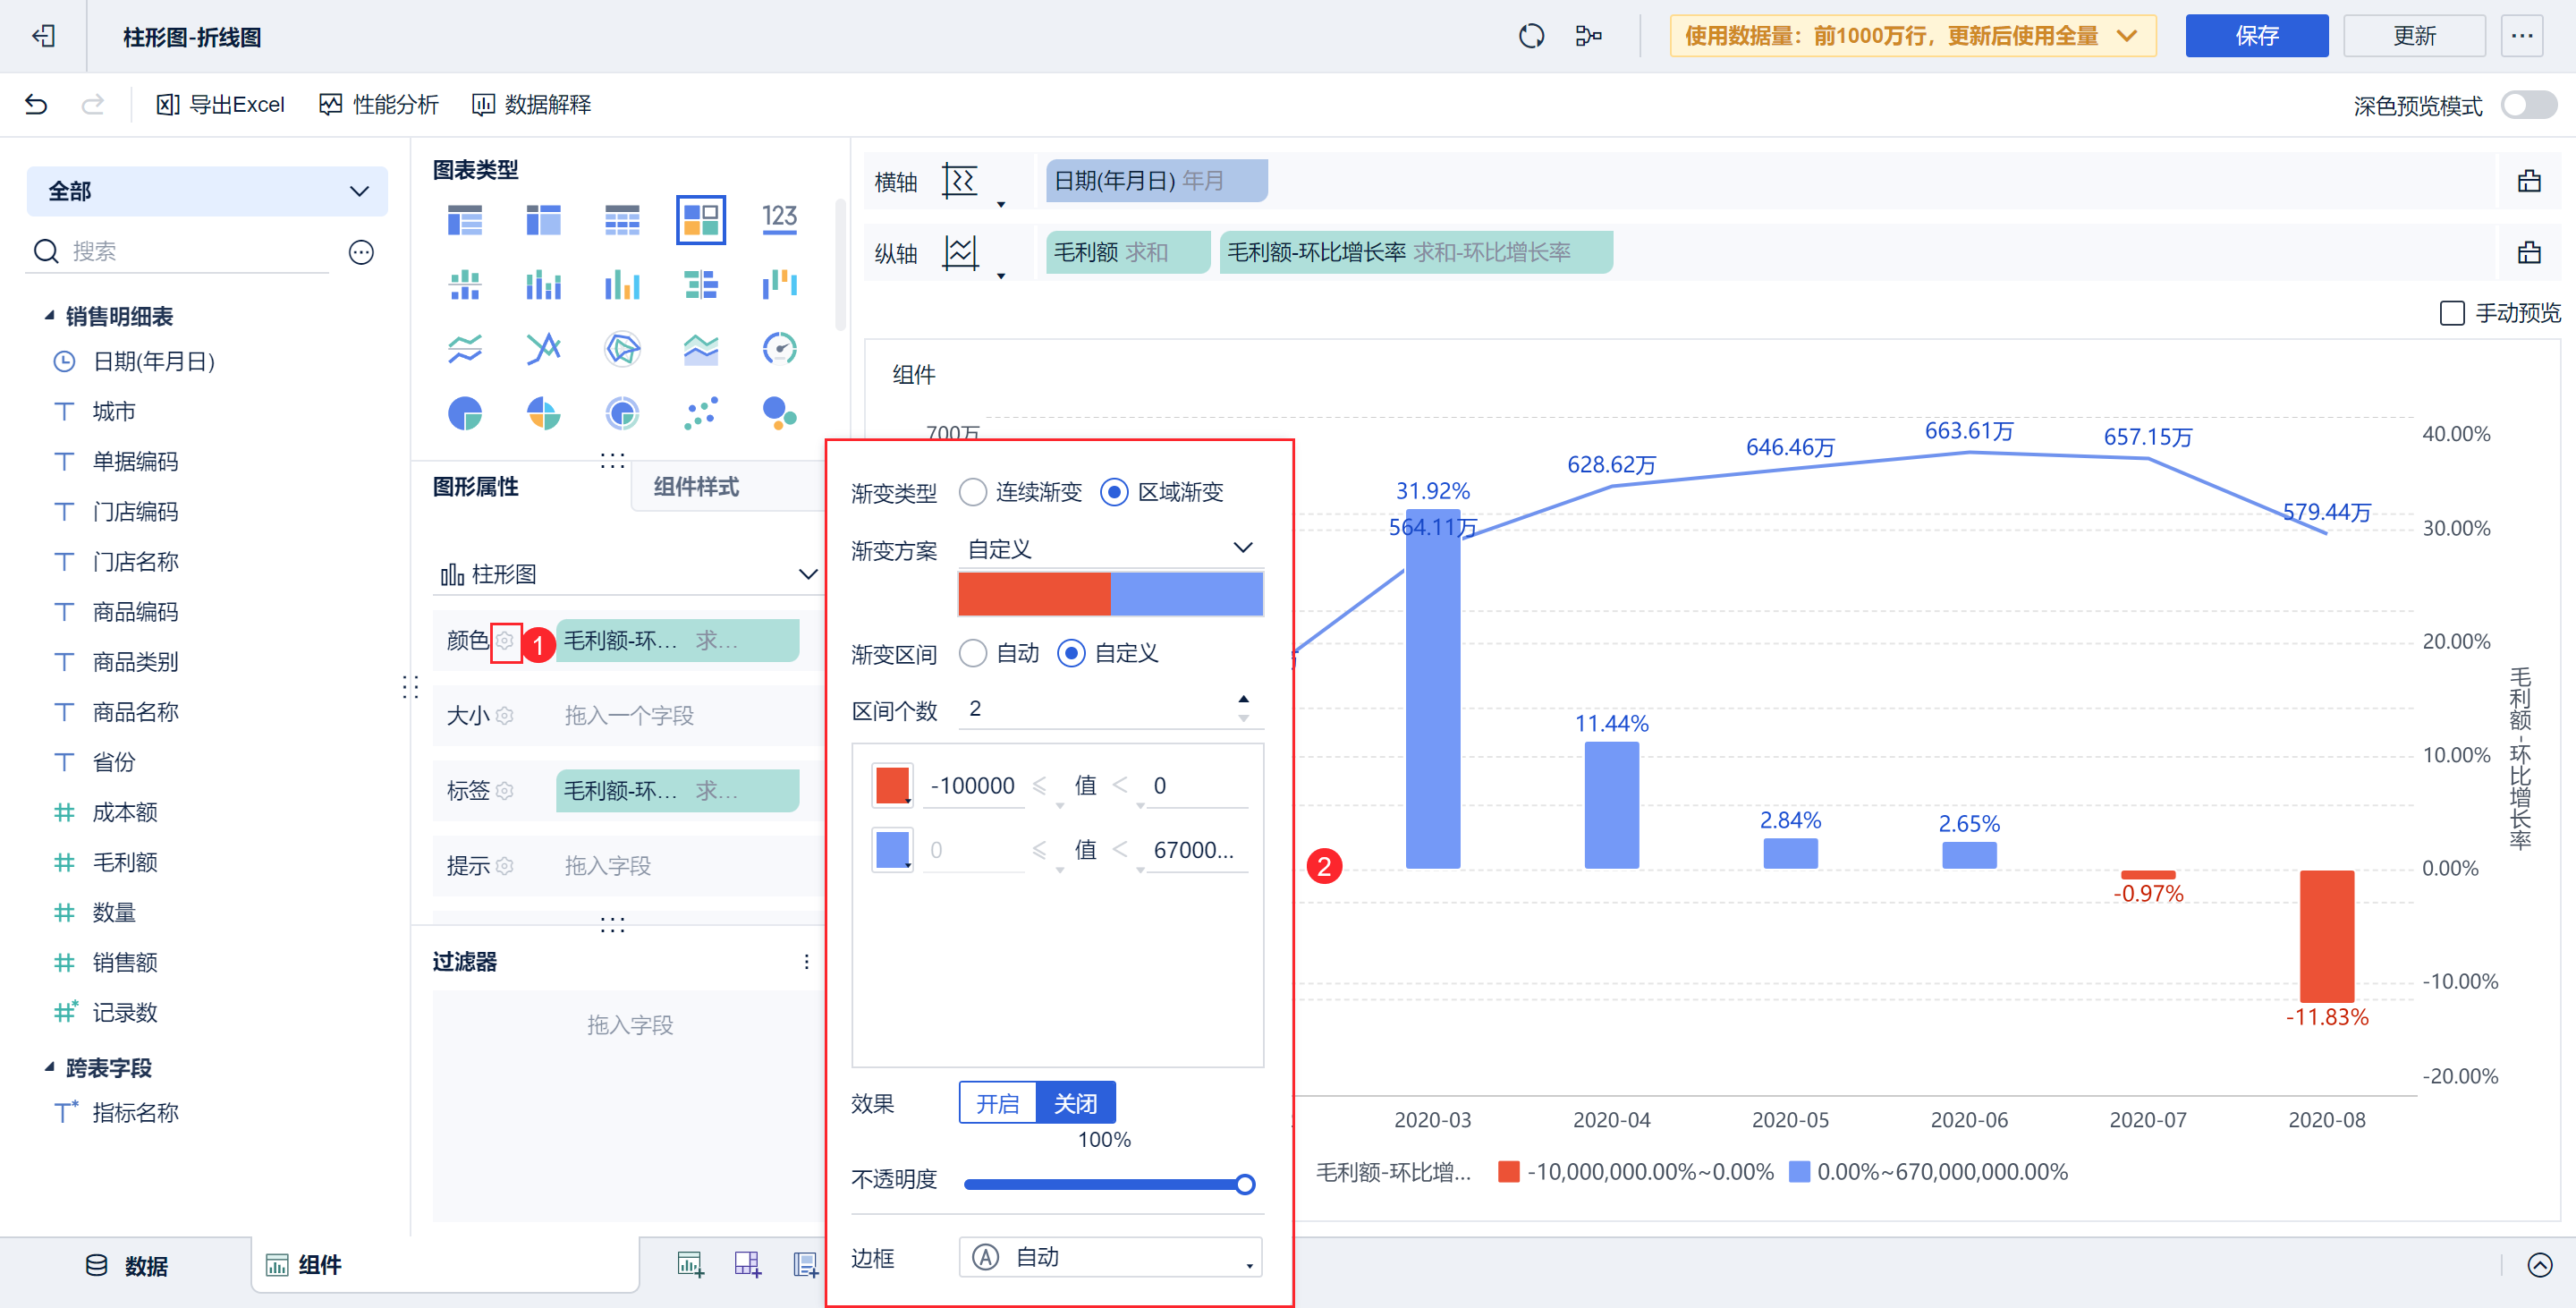Switch to the 组件样式 tab
Viewport: 2576px width, 1308px height.
[x=696, y=487]
